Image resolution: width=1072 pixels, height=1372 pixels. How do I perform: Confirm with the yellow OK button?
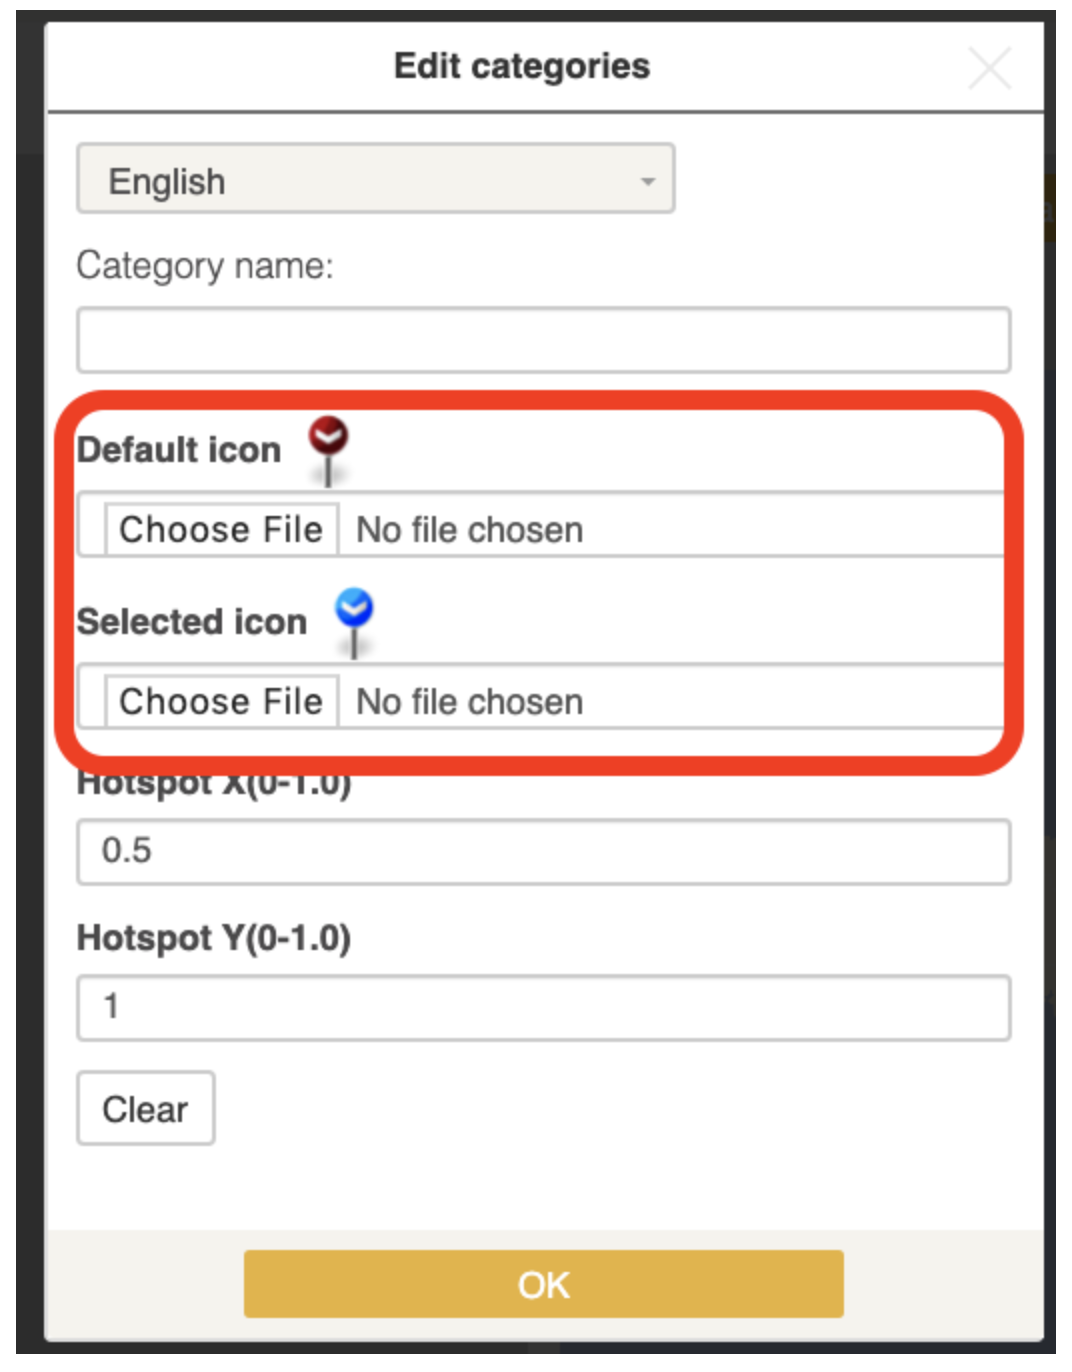[x=543, y=1284]
